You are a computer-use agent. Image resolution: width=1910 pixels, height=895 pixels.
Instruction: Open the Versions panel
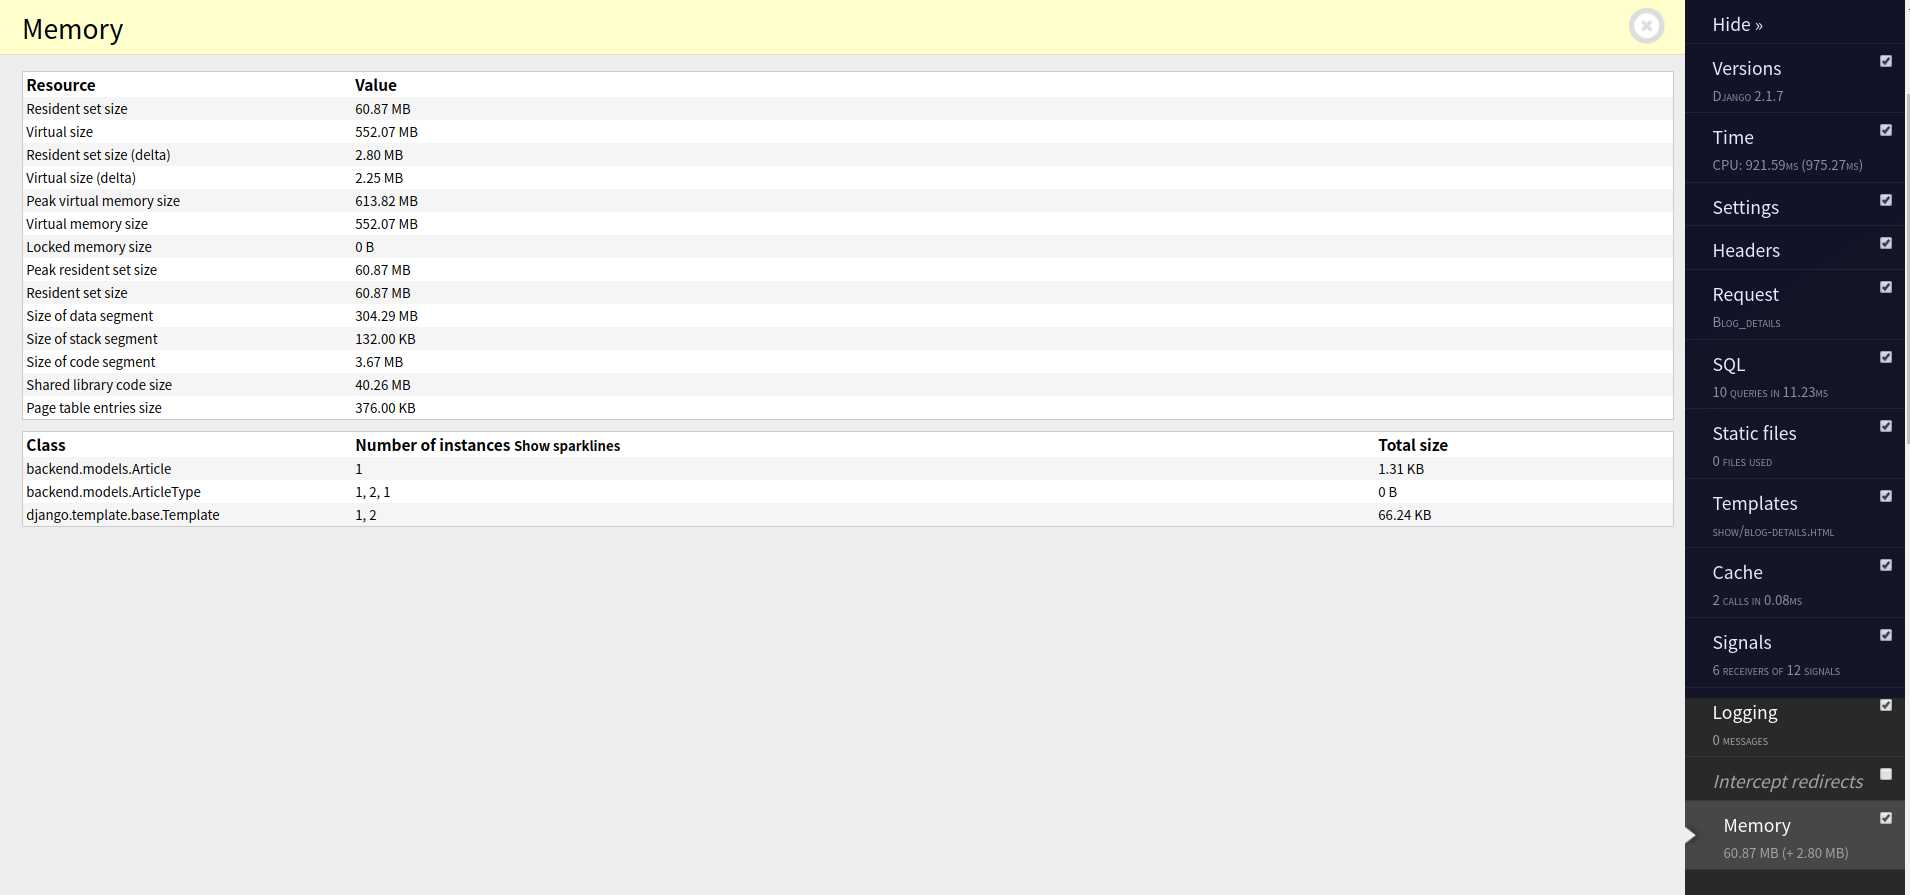tap(1746, 68)
